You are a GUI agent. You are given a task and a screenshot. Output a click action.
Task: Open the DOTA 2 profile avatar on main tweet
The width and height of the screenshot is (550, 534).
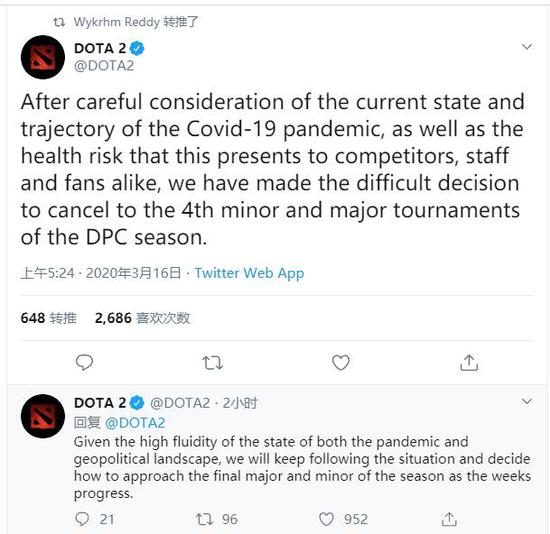[x=43, y=57]
